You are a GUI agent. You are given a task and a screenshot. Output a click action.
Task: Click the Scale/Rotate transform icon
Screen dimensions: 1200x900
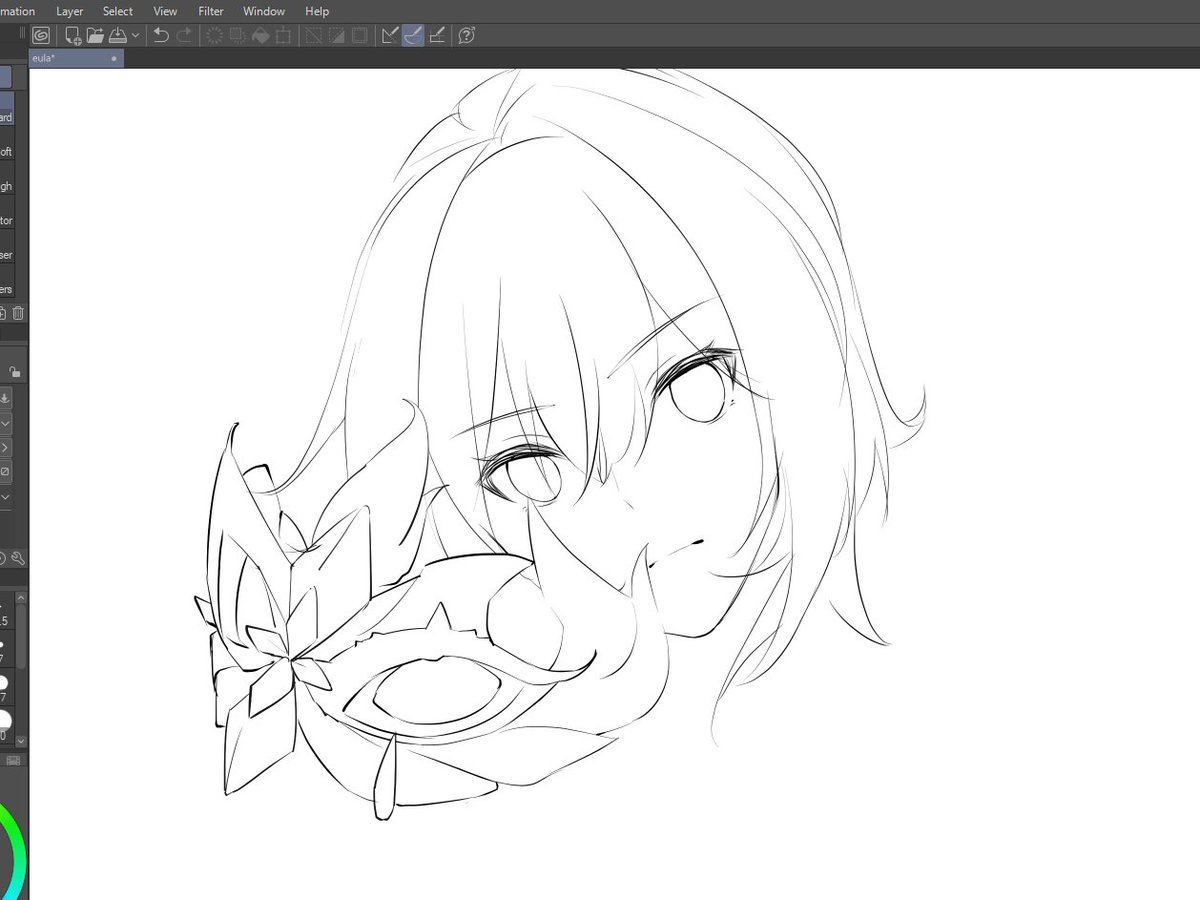coord(283,35)
